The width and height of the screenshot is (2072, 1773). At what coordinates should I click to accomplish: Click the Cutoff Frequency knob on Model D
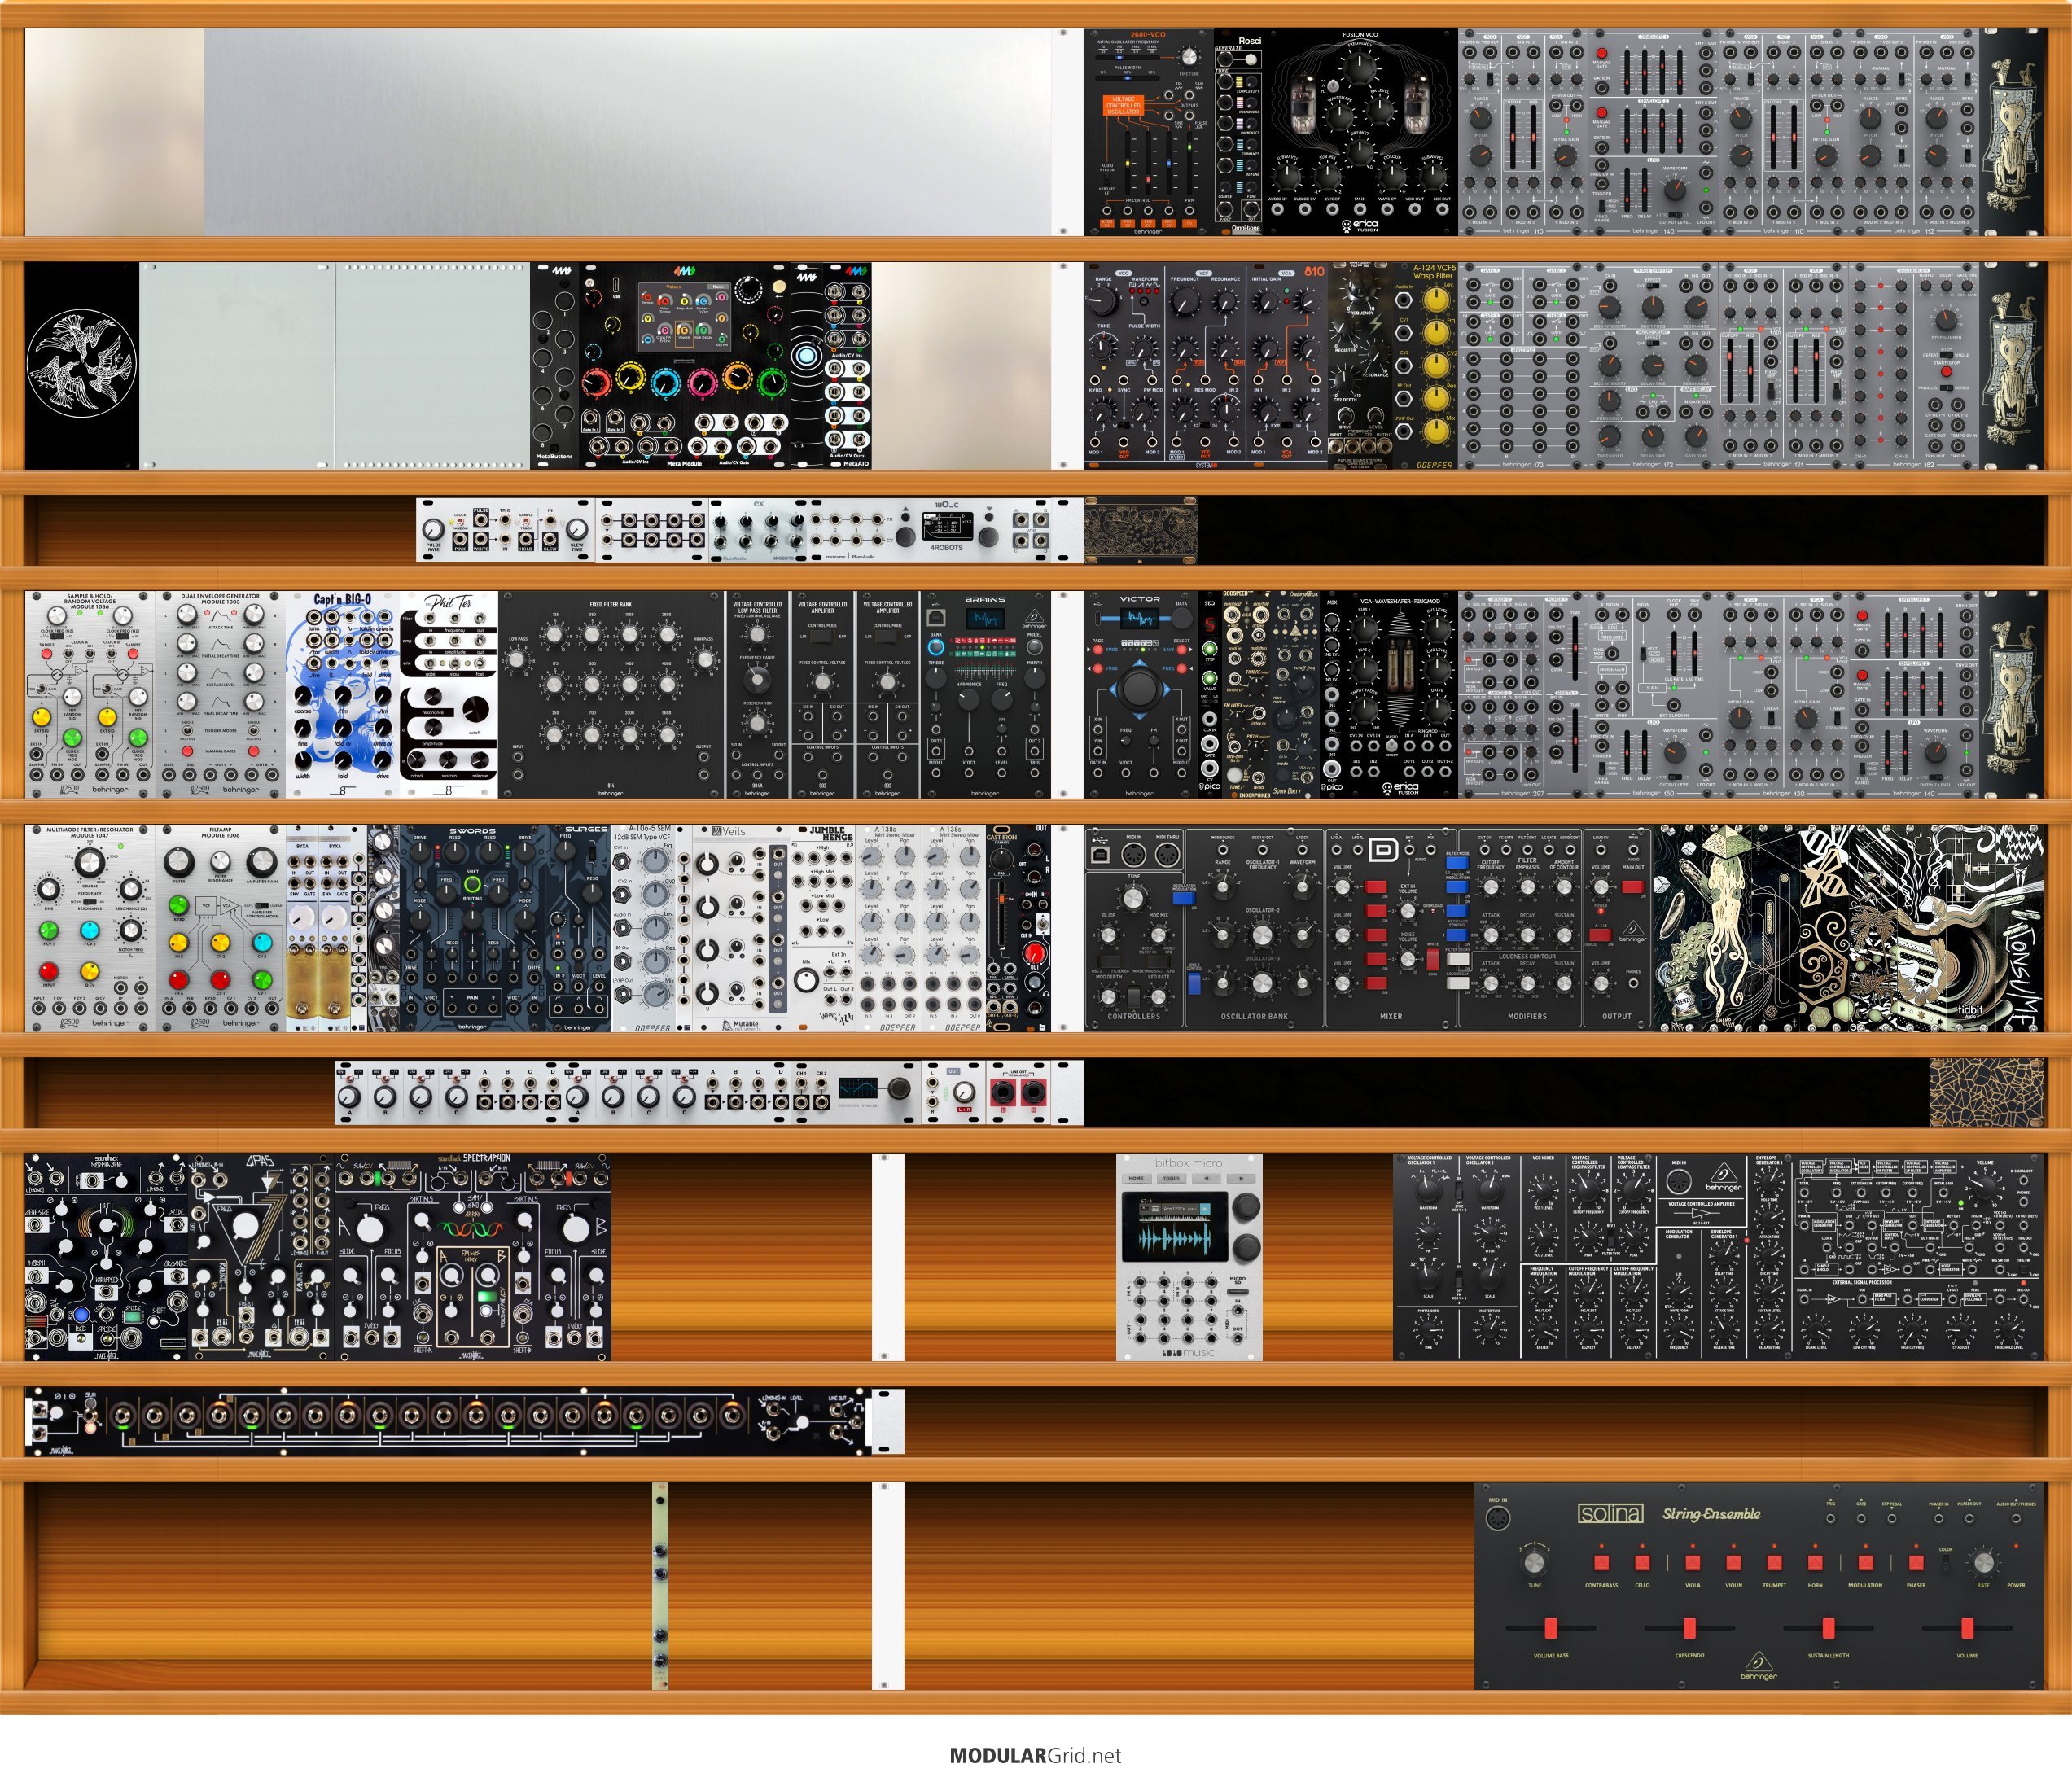pyautogui.click(x=1491, y=889)
